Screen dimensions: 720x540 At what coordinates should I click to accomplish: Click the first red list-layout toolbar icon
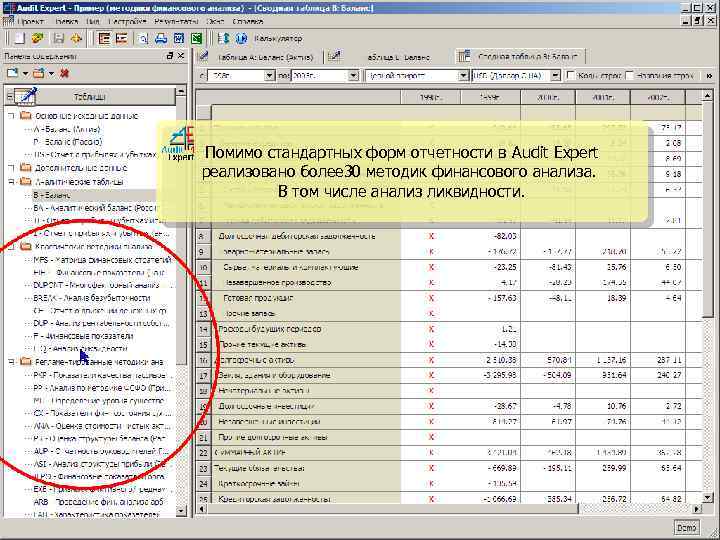click(x=105, y=39)
